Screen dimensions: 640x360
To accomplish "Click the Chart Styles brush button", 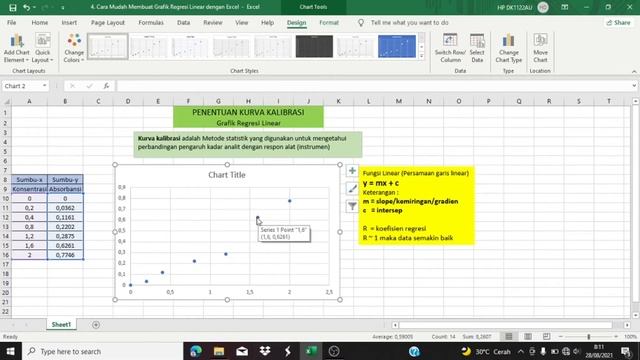I will tap(352, 188).
